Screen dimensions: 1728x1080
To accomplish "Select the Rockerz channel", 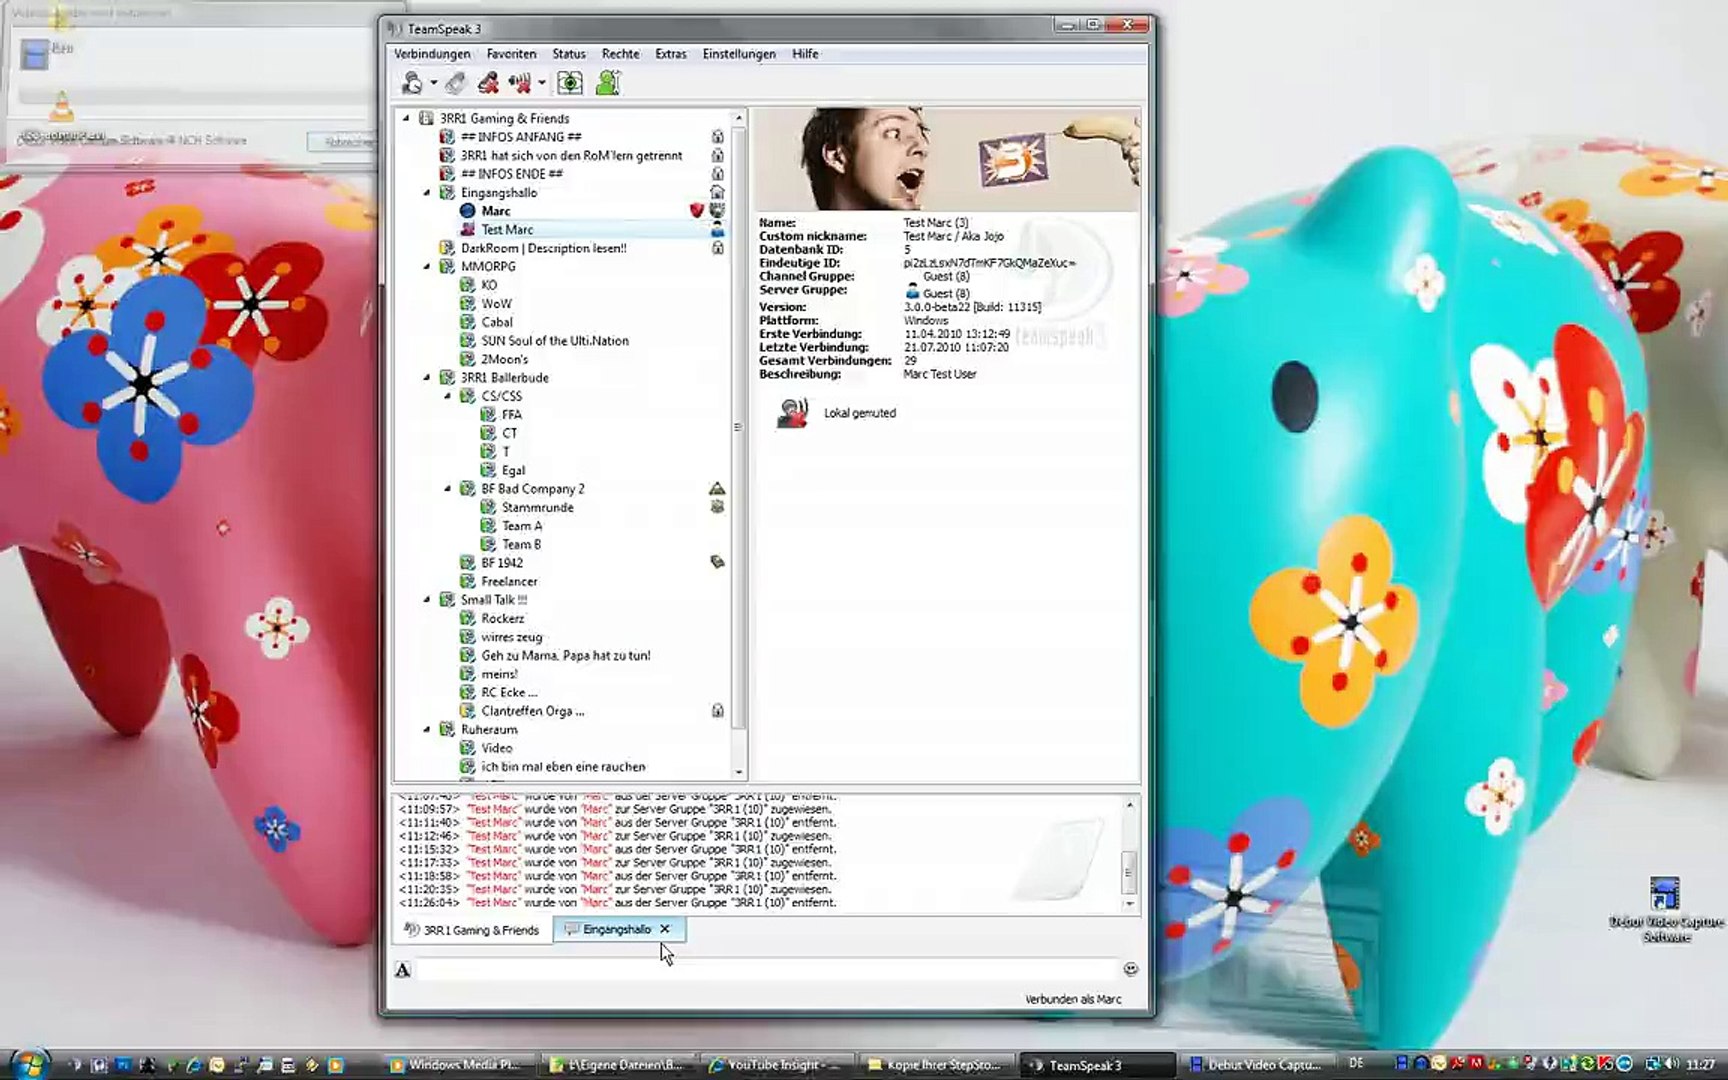I will tap(503, 618).
